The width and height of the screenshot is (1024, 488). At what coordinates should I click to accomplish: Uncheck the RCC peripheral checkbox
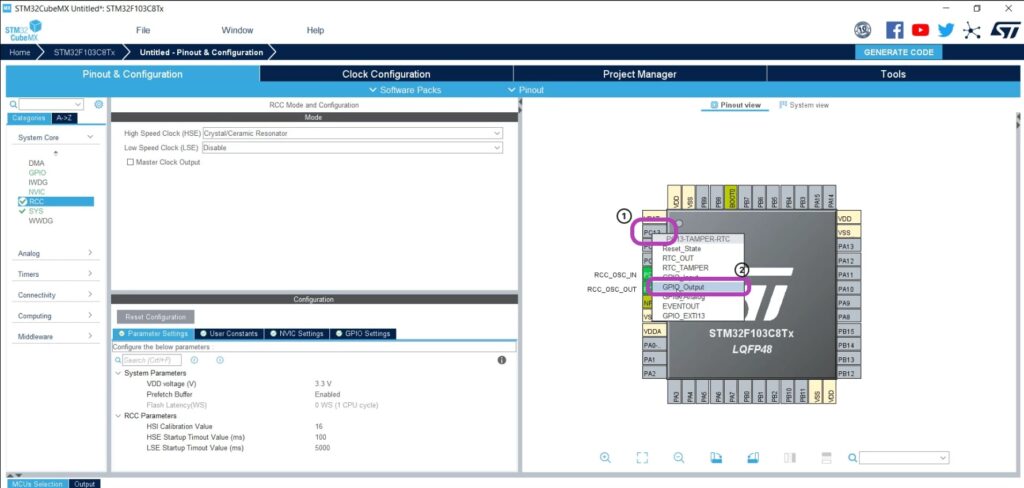tap(23, 202)
